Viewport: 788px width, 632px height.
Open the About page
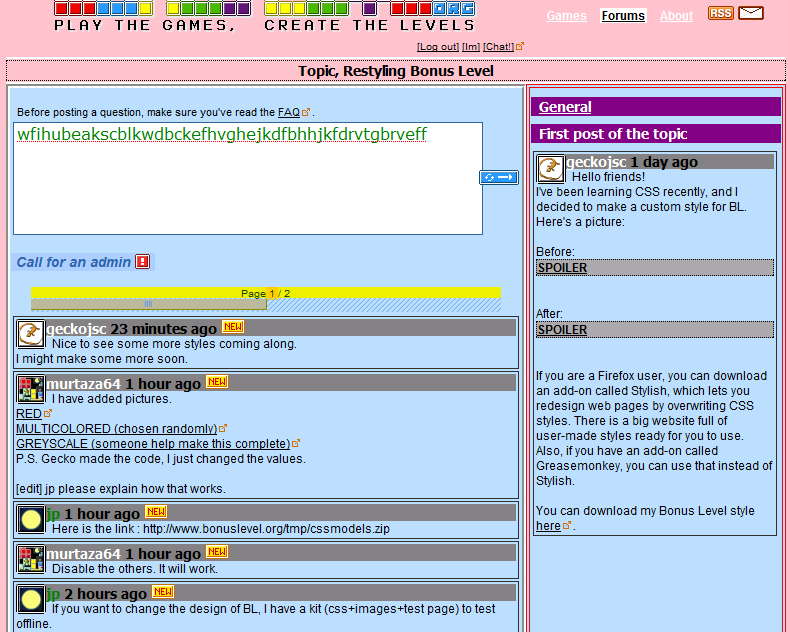click(676, 16)
